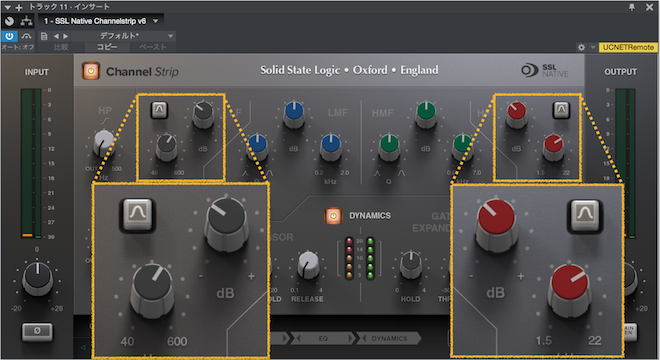
Task: Toggle the Channel Strip power button
Action: 90,71
